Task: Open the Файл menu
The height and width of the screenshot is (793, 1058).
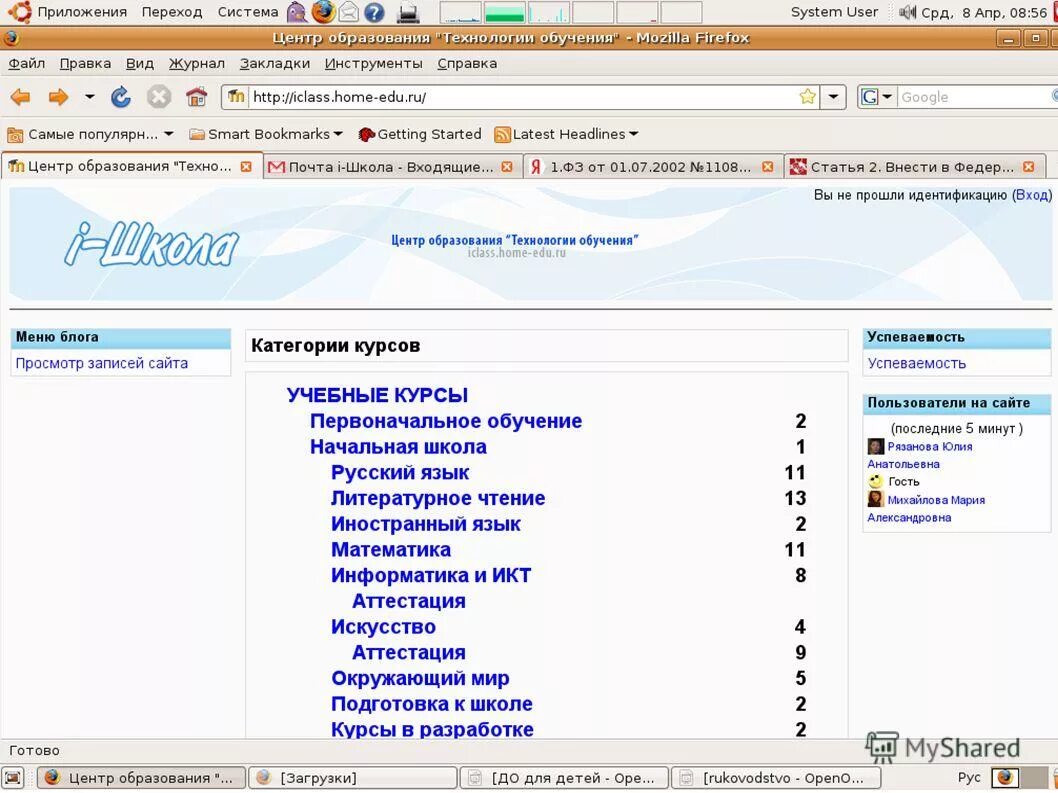Action: point(26,63)
